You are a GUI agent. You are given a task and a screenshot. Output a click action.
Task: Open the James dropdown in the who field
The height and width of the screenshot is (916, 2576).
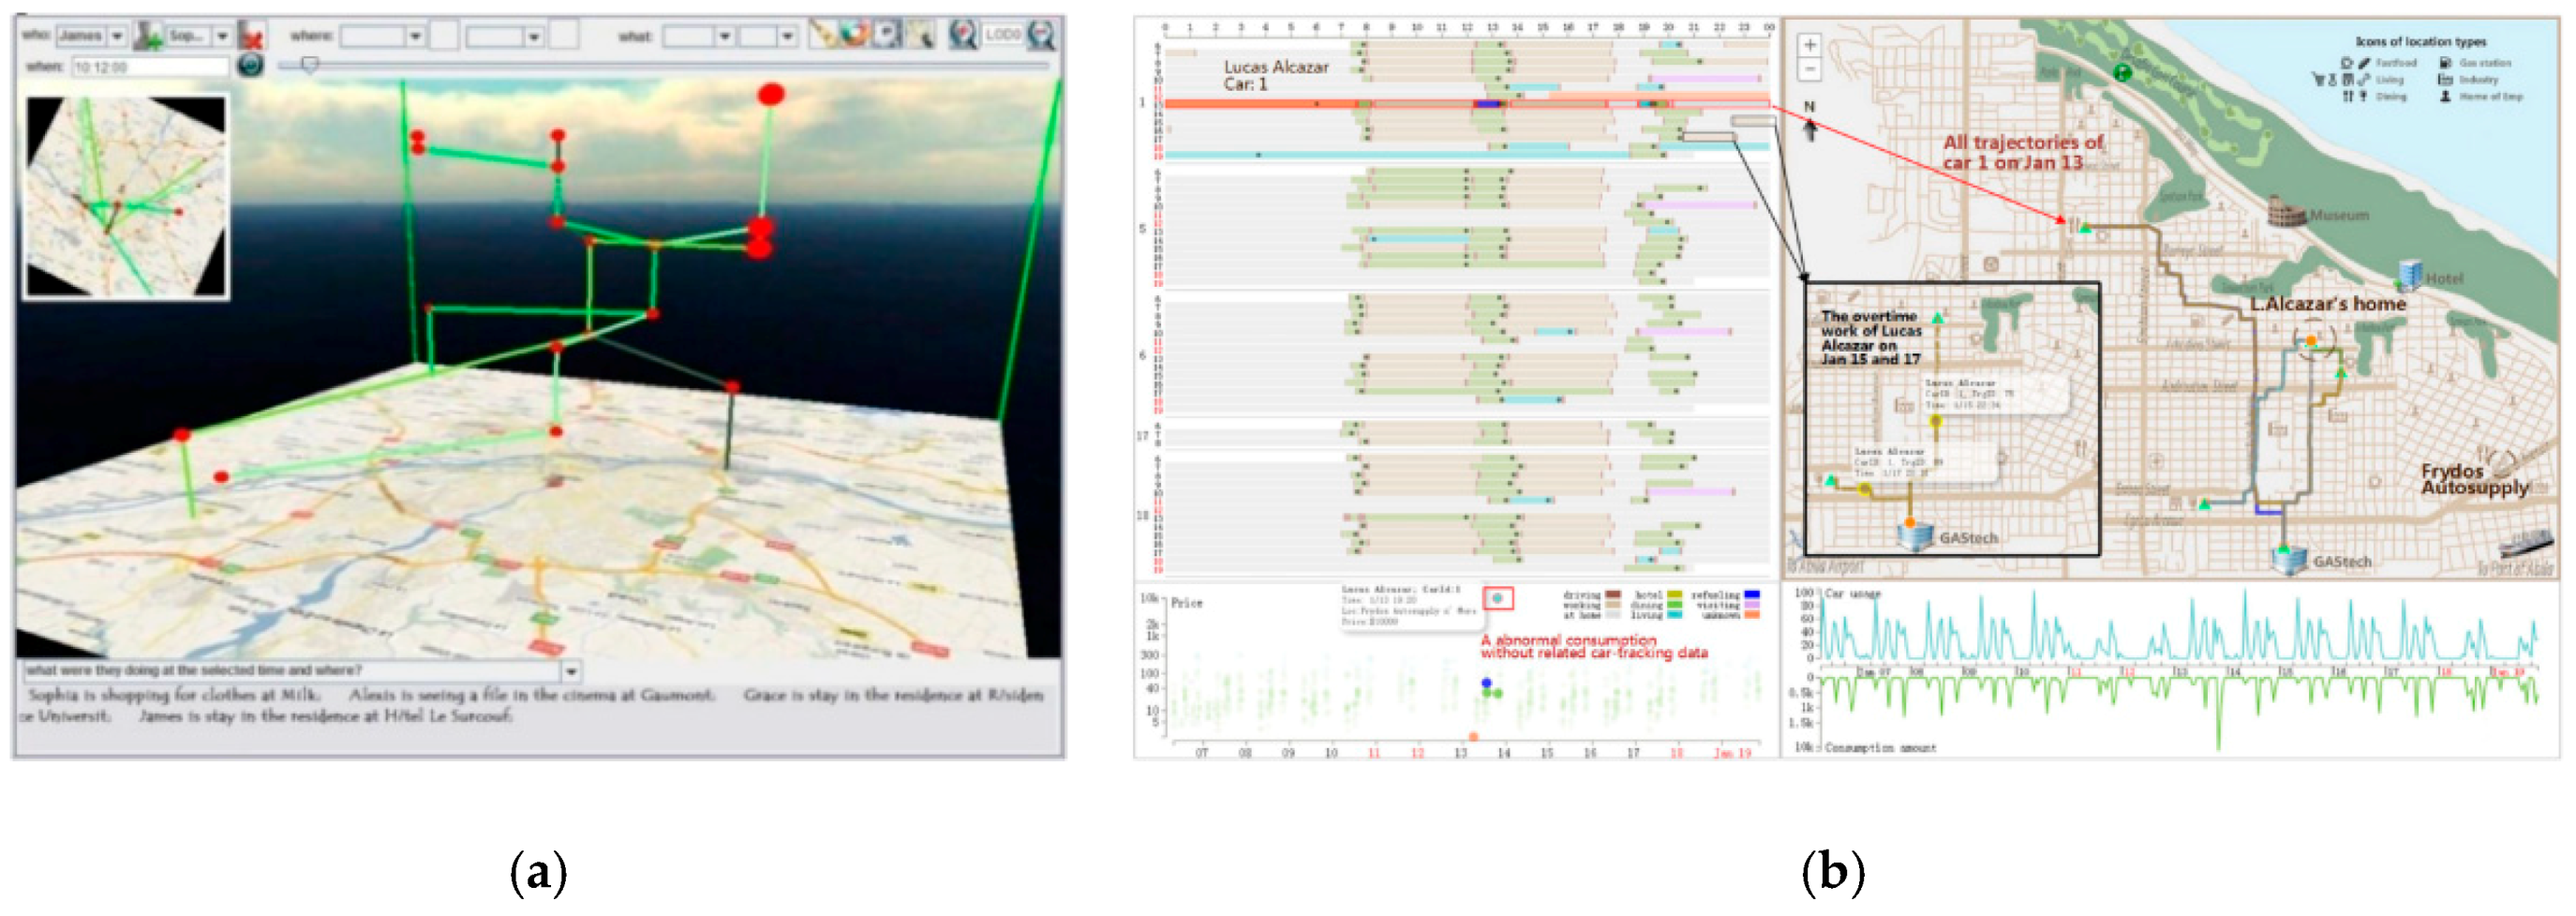click(117, 36)
